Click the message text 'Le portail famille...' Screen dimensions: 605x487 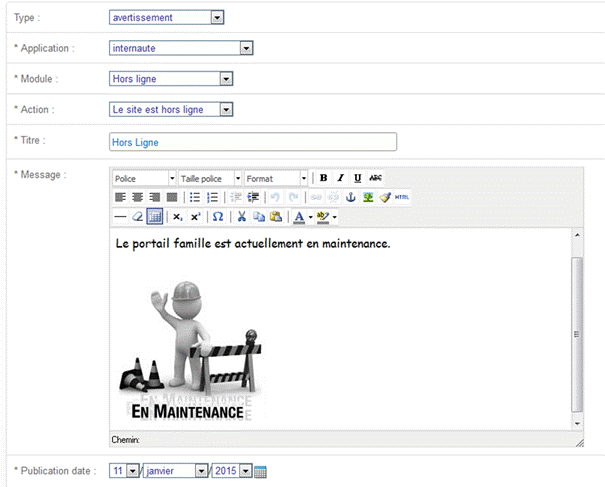(x=253, y=244)
